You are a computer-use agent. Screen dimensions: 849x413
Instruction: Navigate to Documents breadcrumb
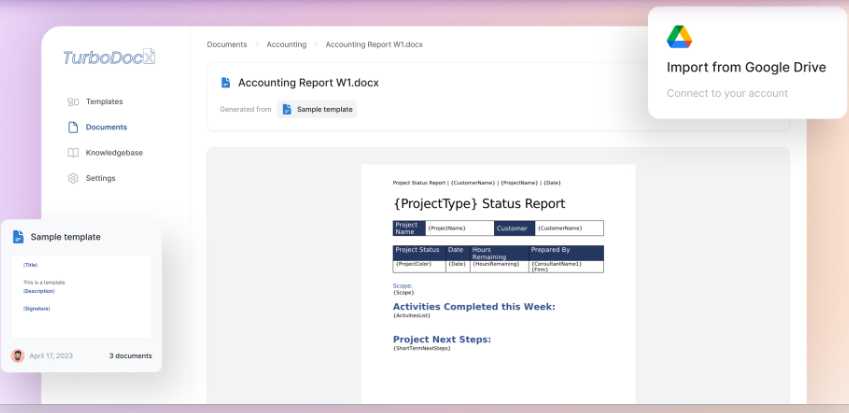227,45
